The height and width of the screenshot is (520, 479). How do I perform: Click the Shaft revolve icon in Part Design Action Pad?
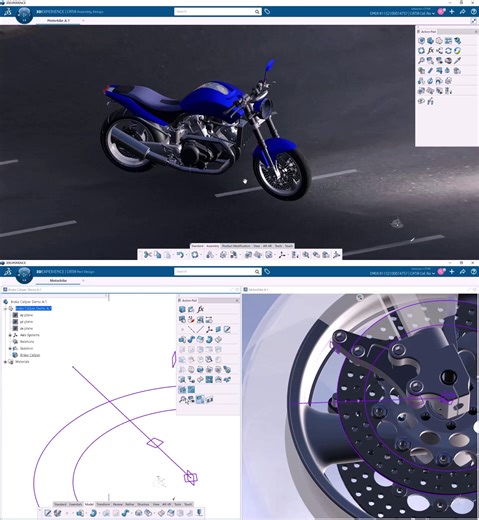click(209, 340)
